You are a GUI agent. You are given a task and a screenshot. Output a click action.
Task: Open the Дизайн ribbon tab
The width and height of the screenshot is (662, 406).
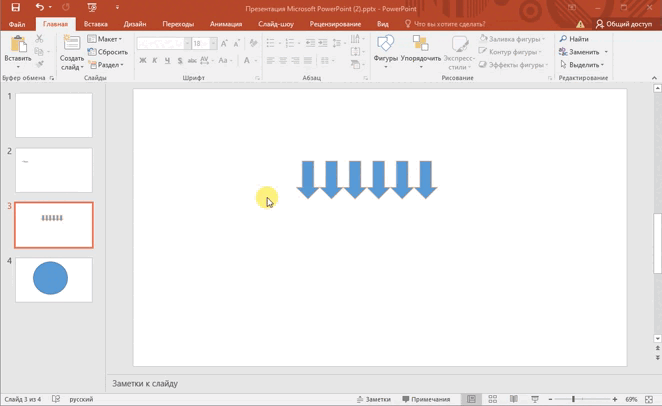(x=135, y=24)
